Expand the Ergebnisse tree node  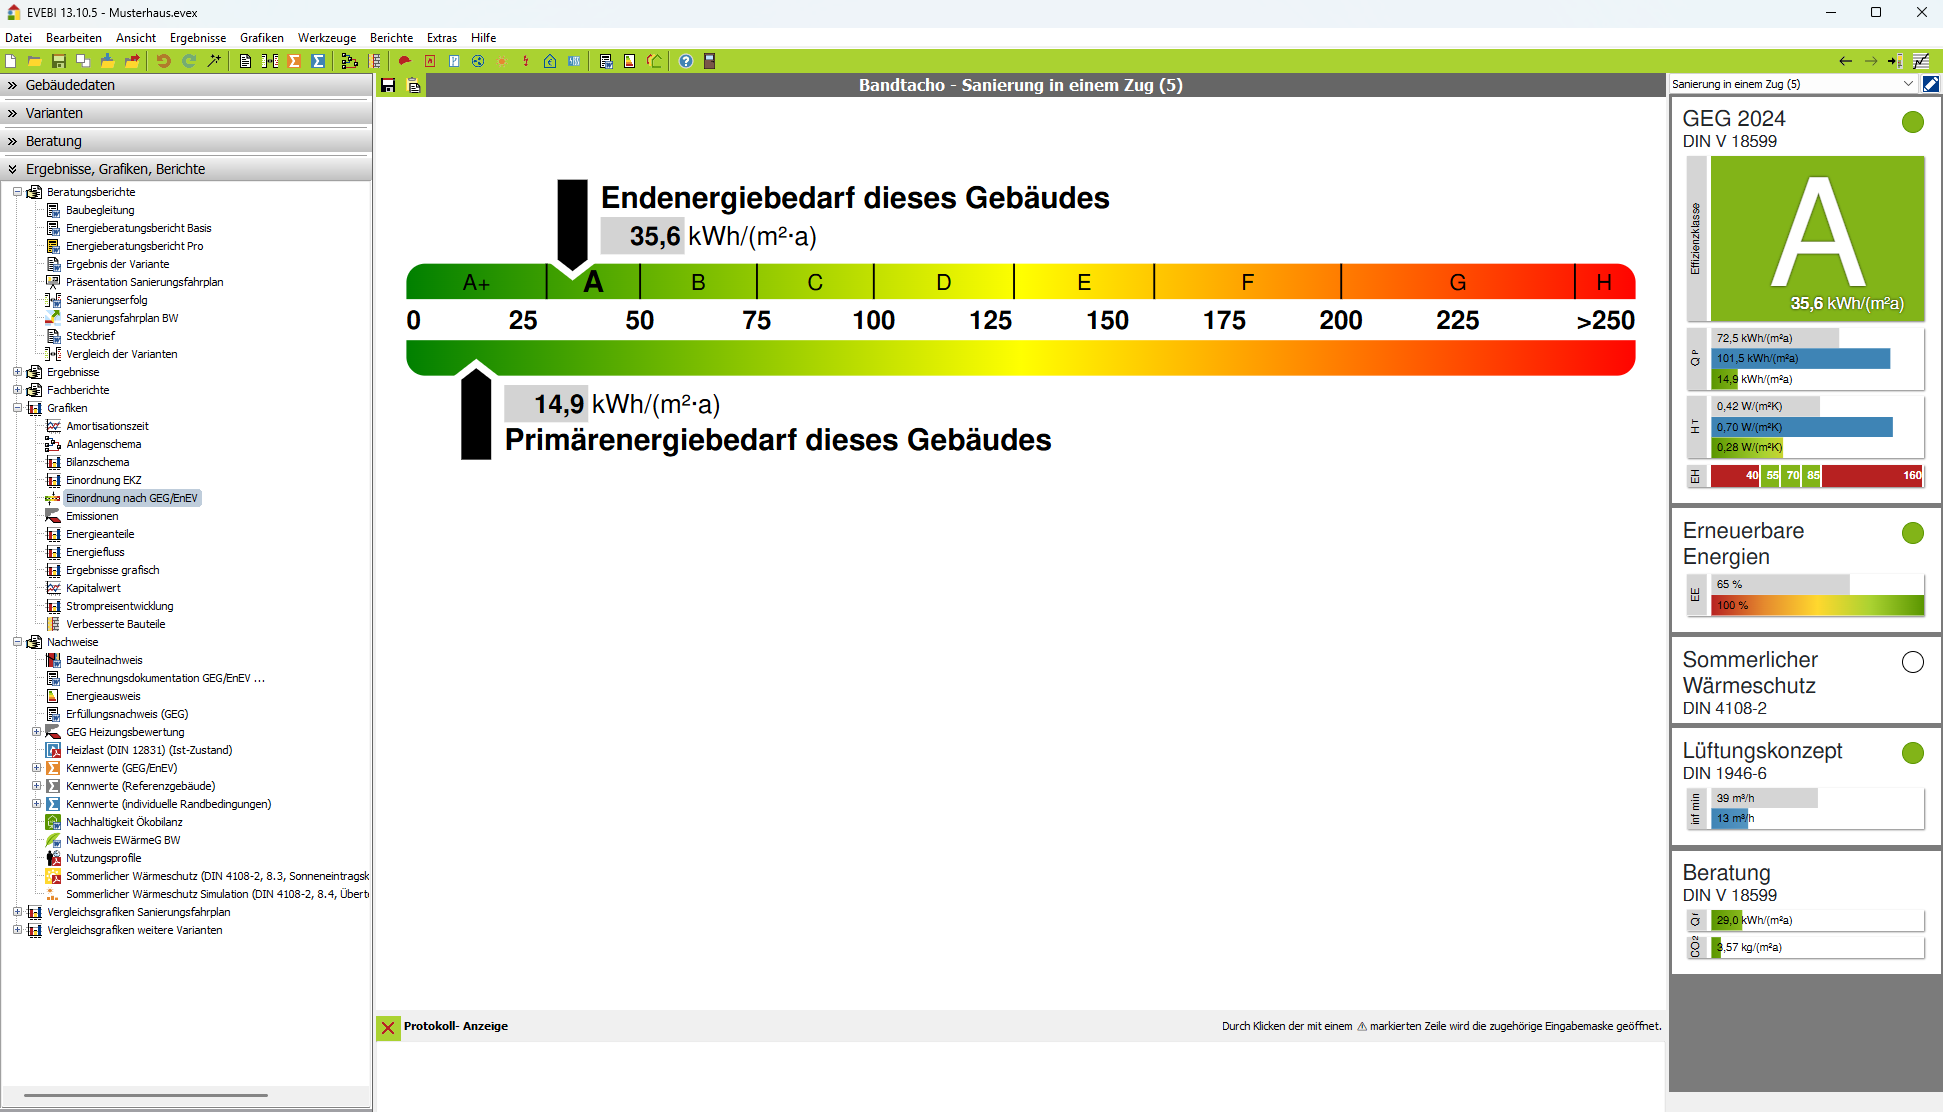[x=17, y=372]
